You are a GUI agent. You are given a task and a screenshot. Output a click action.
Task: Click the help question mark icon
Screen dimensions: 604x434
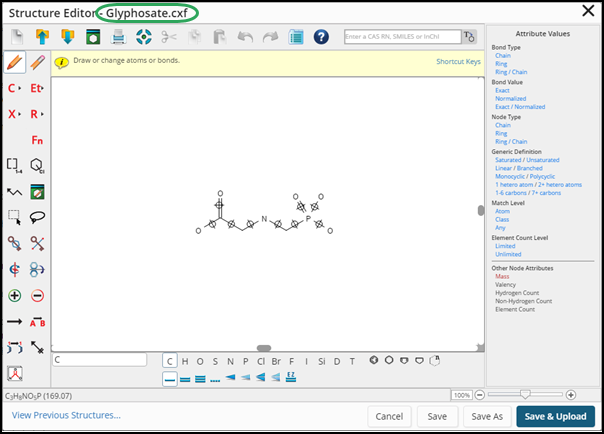tap(321, 37)
